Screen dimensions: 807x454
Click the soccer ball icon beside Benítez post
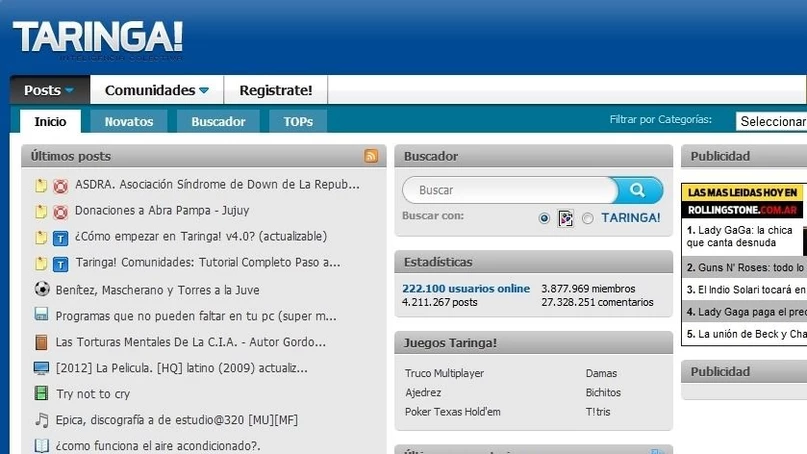(42, 289)
